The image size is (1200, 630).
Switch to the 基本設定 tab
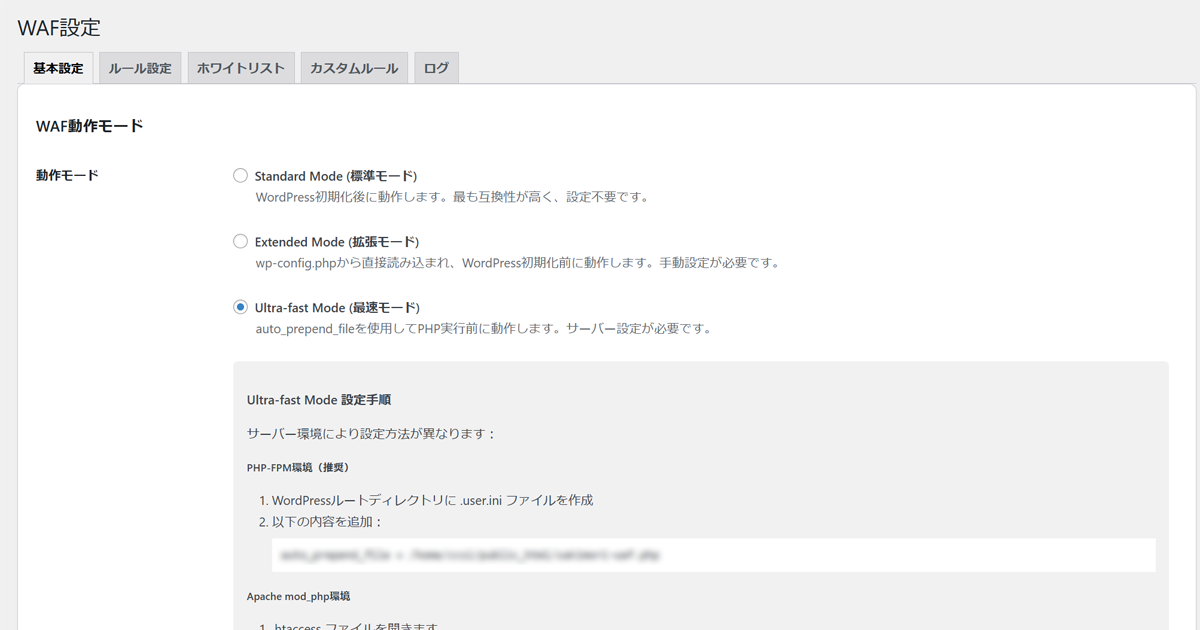coord(58,69)
